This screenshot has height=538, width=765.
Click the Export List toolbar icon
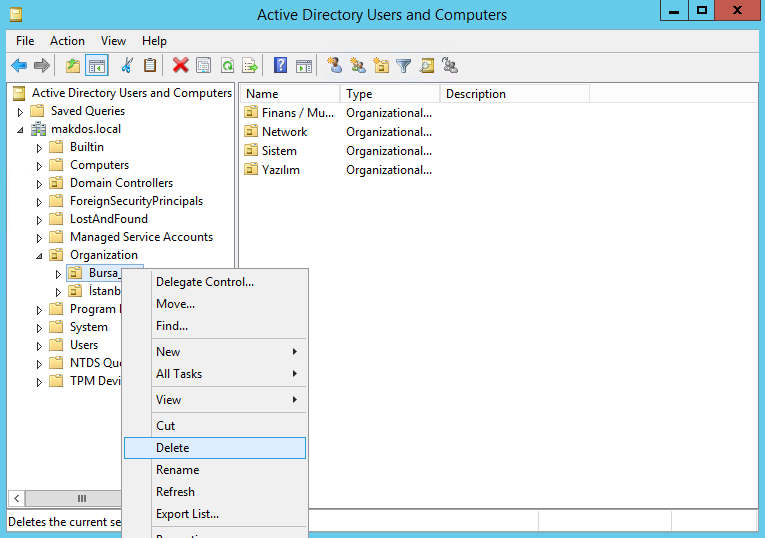tap(250, 65)
